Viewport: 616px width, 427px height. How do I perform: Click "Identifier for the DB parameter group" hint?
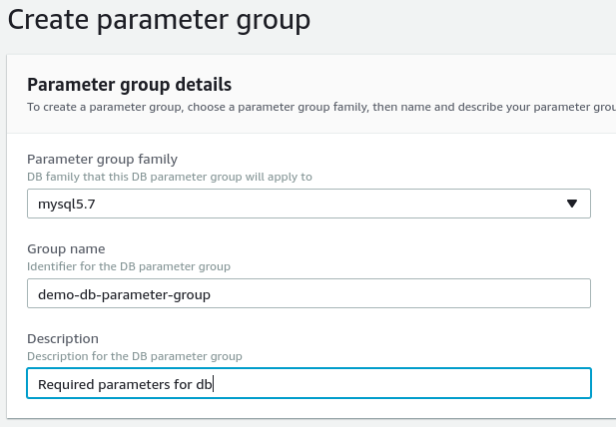[x=128, y=266]
